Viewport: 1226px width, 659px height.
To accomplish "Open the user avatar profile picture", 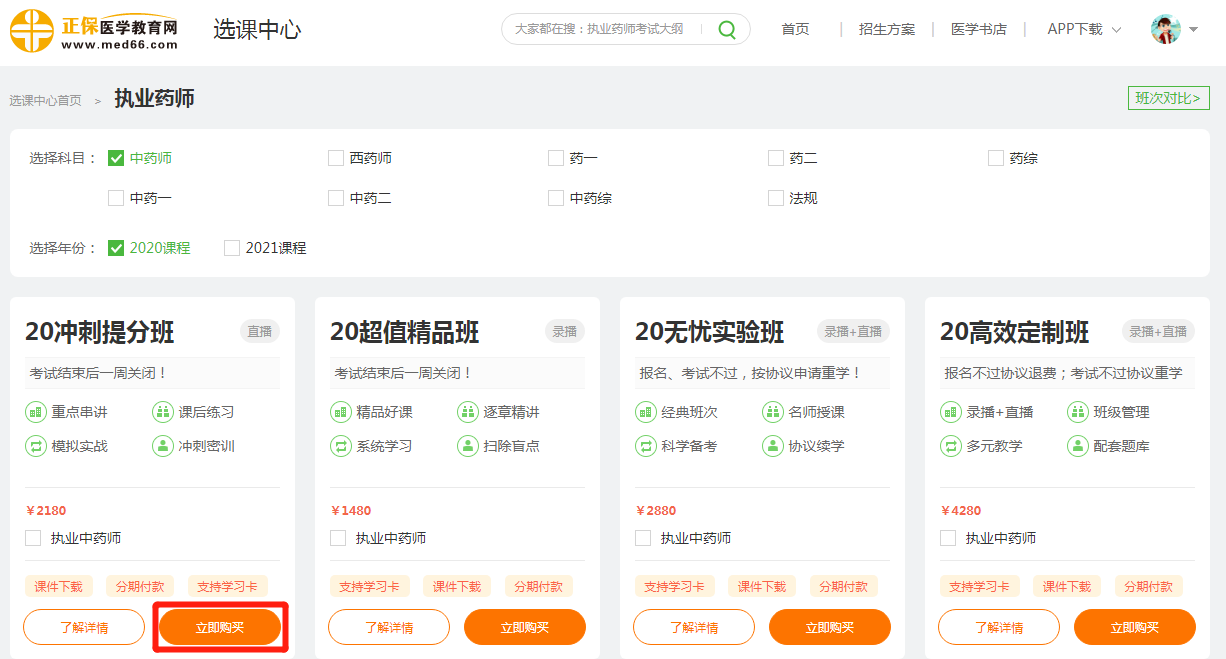I will tap(1165, 29).
